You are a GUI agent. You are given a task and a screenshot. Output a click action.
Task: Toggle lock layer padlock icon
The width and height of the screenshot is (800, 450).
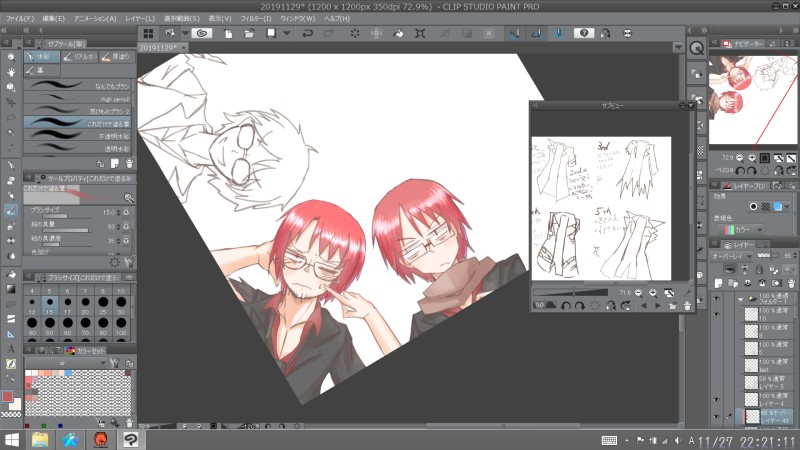click(x=759, y=269)
